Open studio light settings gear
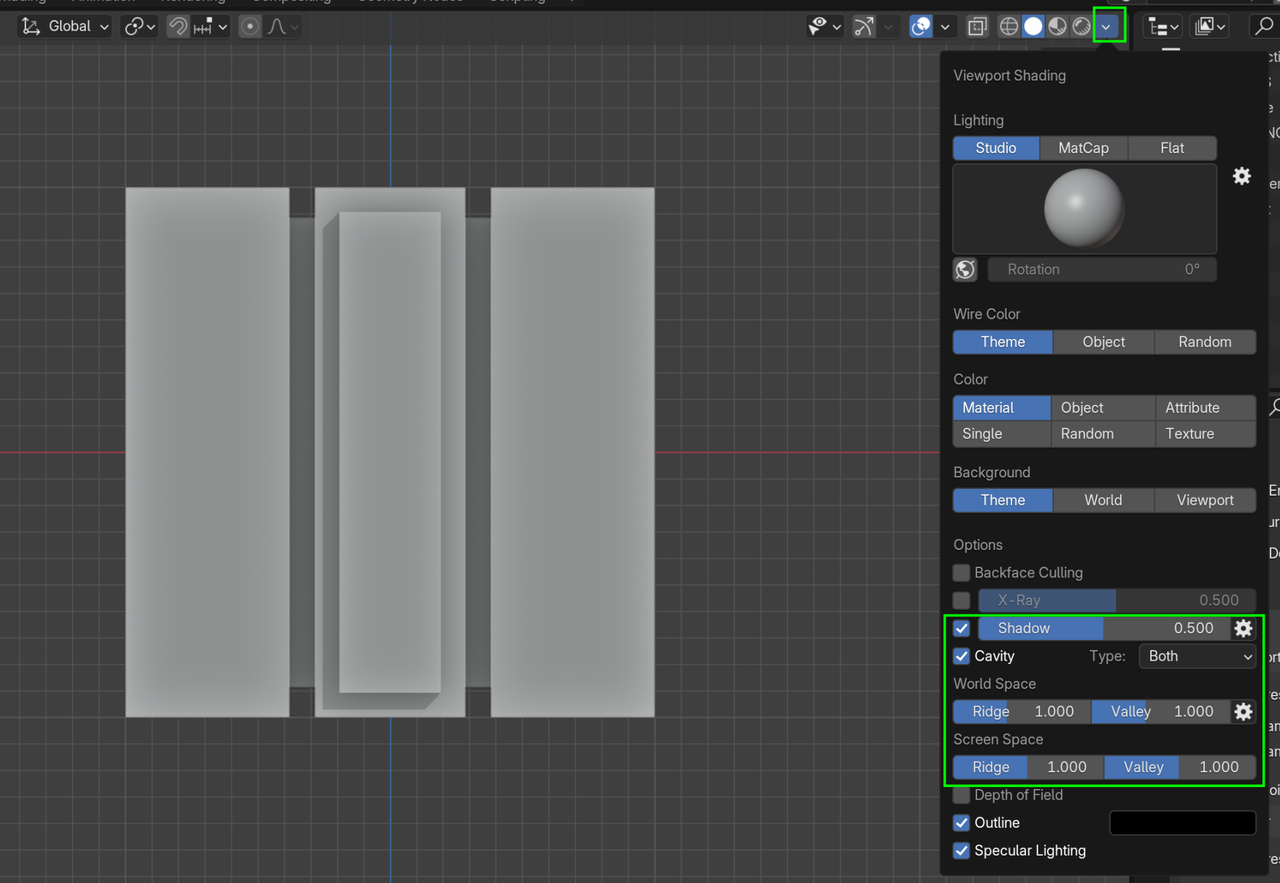Viewport: 1280px width, 883px height. click(1242, 176)
